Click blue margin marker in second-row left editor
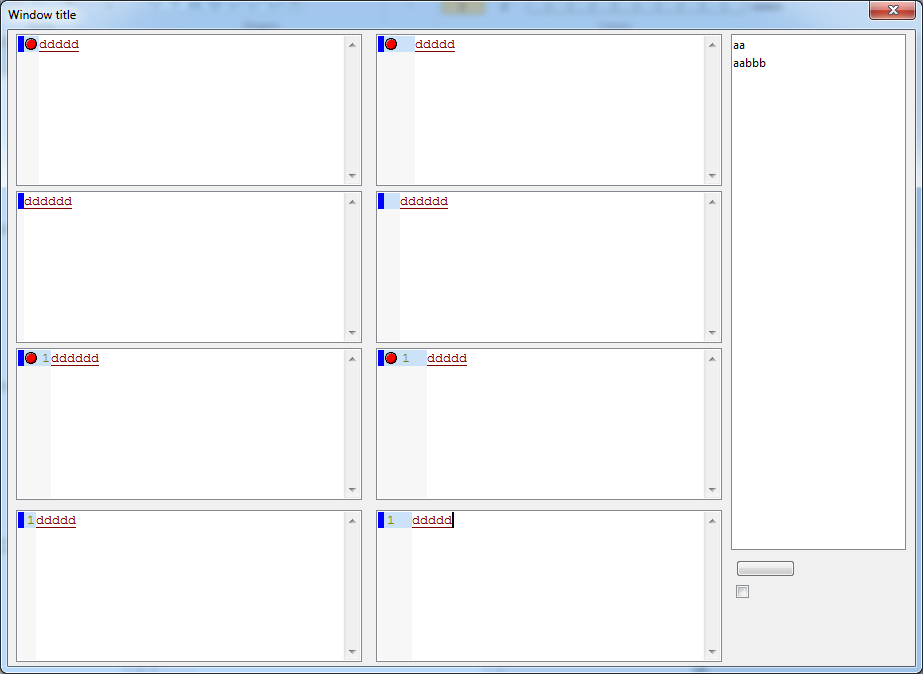The width and height of the screenshot is (923, 674). click(20, 201)
